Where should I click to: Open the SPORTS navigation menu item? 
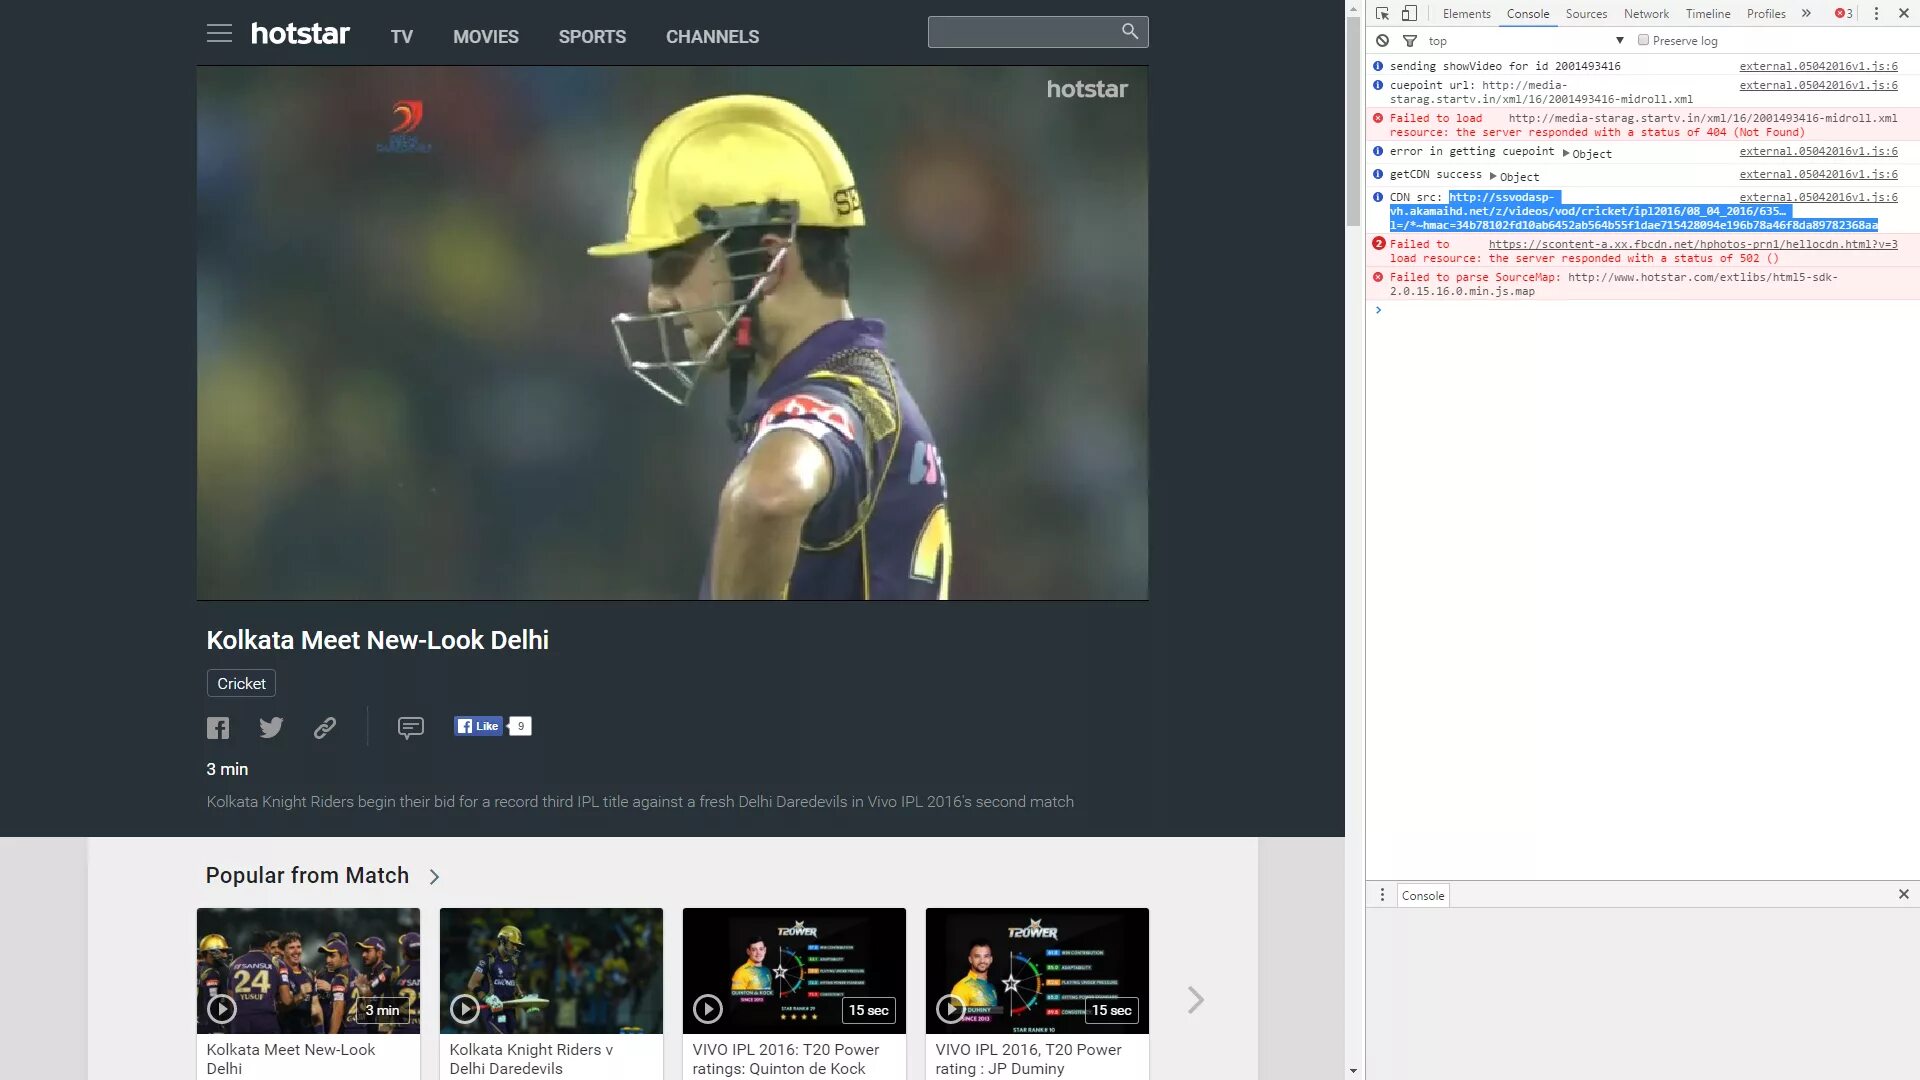point(592,36)
